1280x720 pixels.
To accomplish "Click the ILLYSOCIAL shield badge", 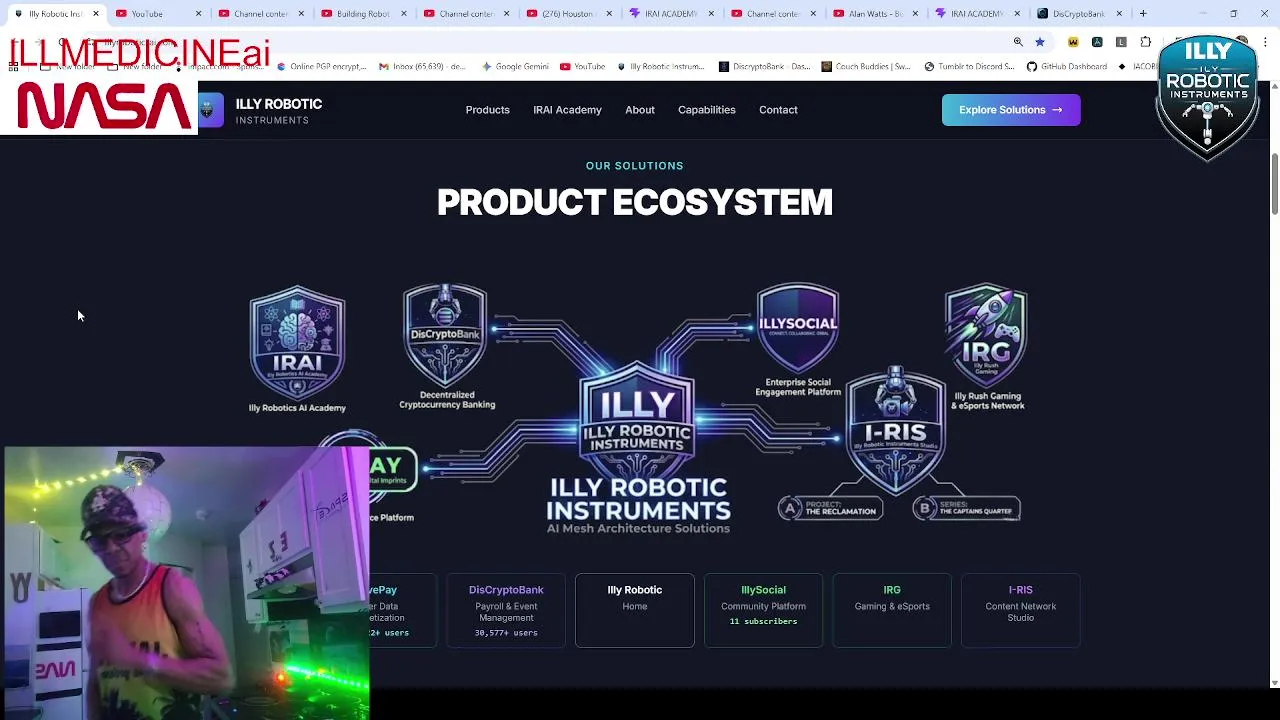I will [x=798, y=328].
